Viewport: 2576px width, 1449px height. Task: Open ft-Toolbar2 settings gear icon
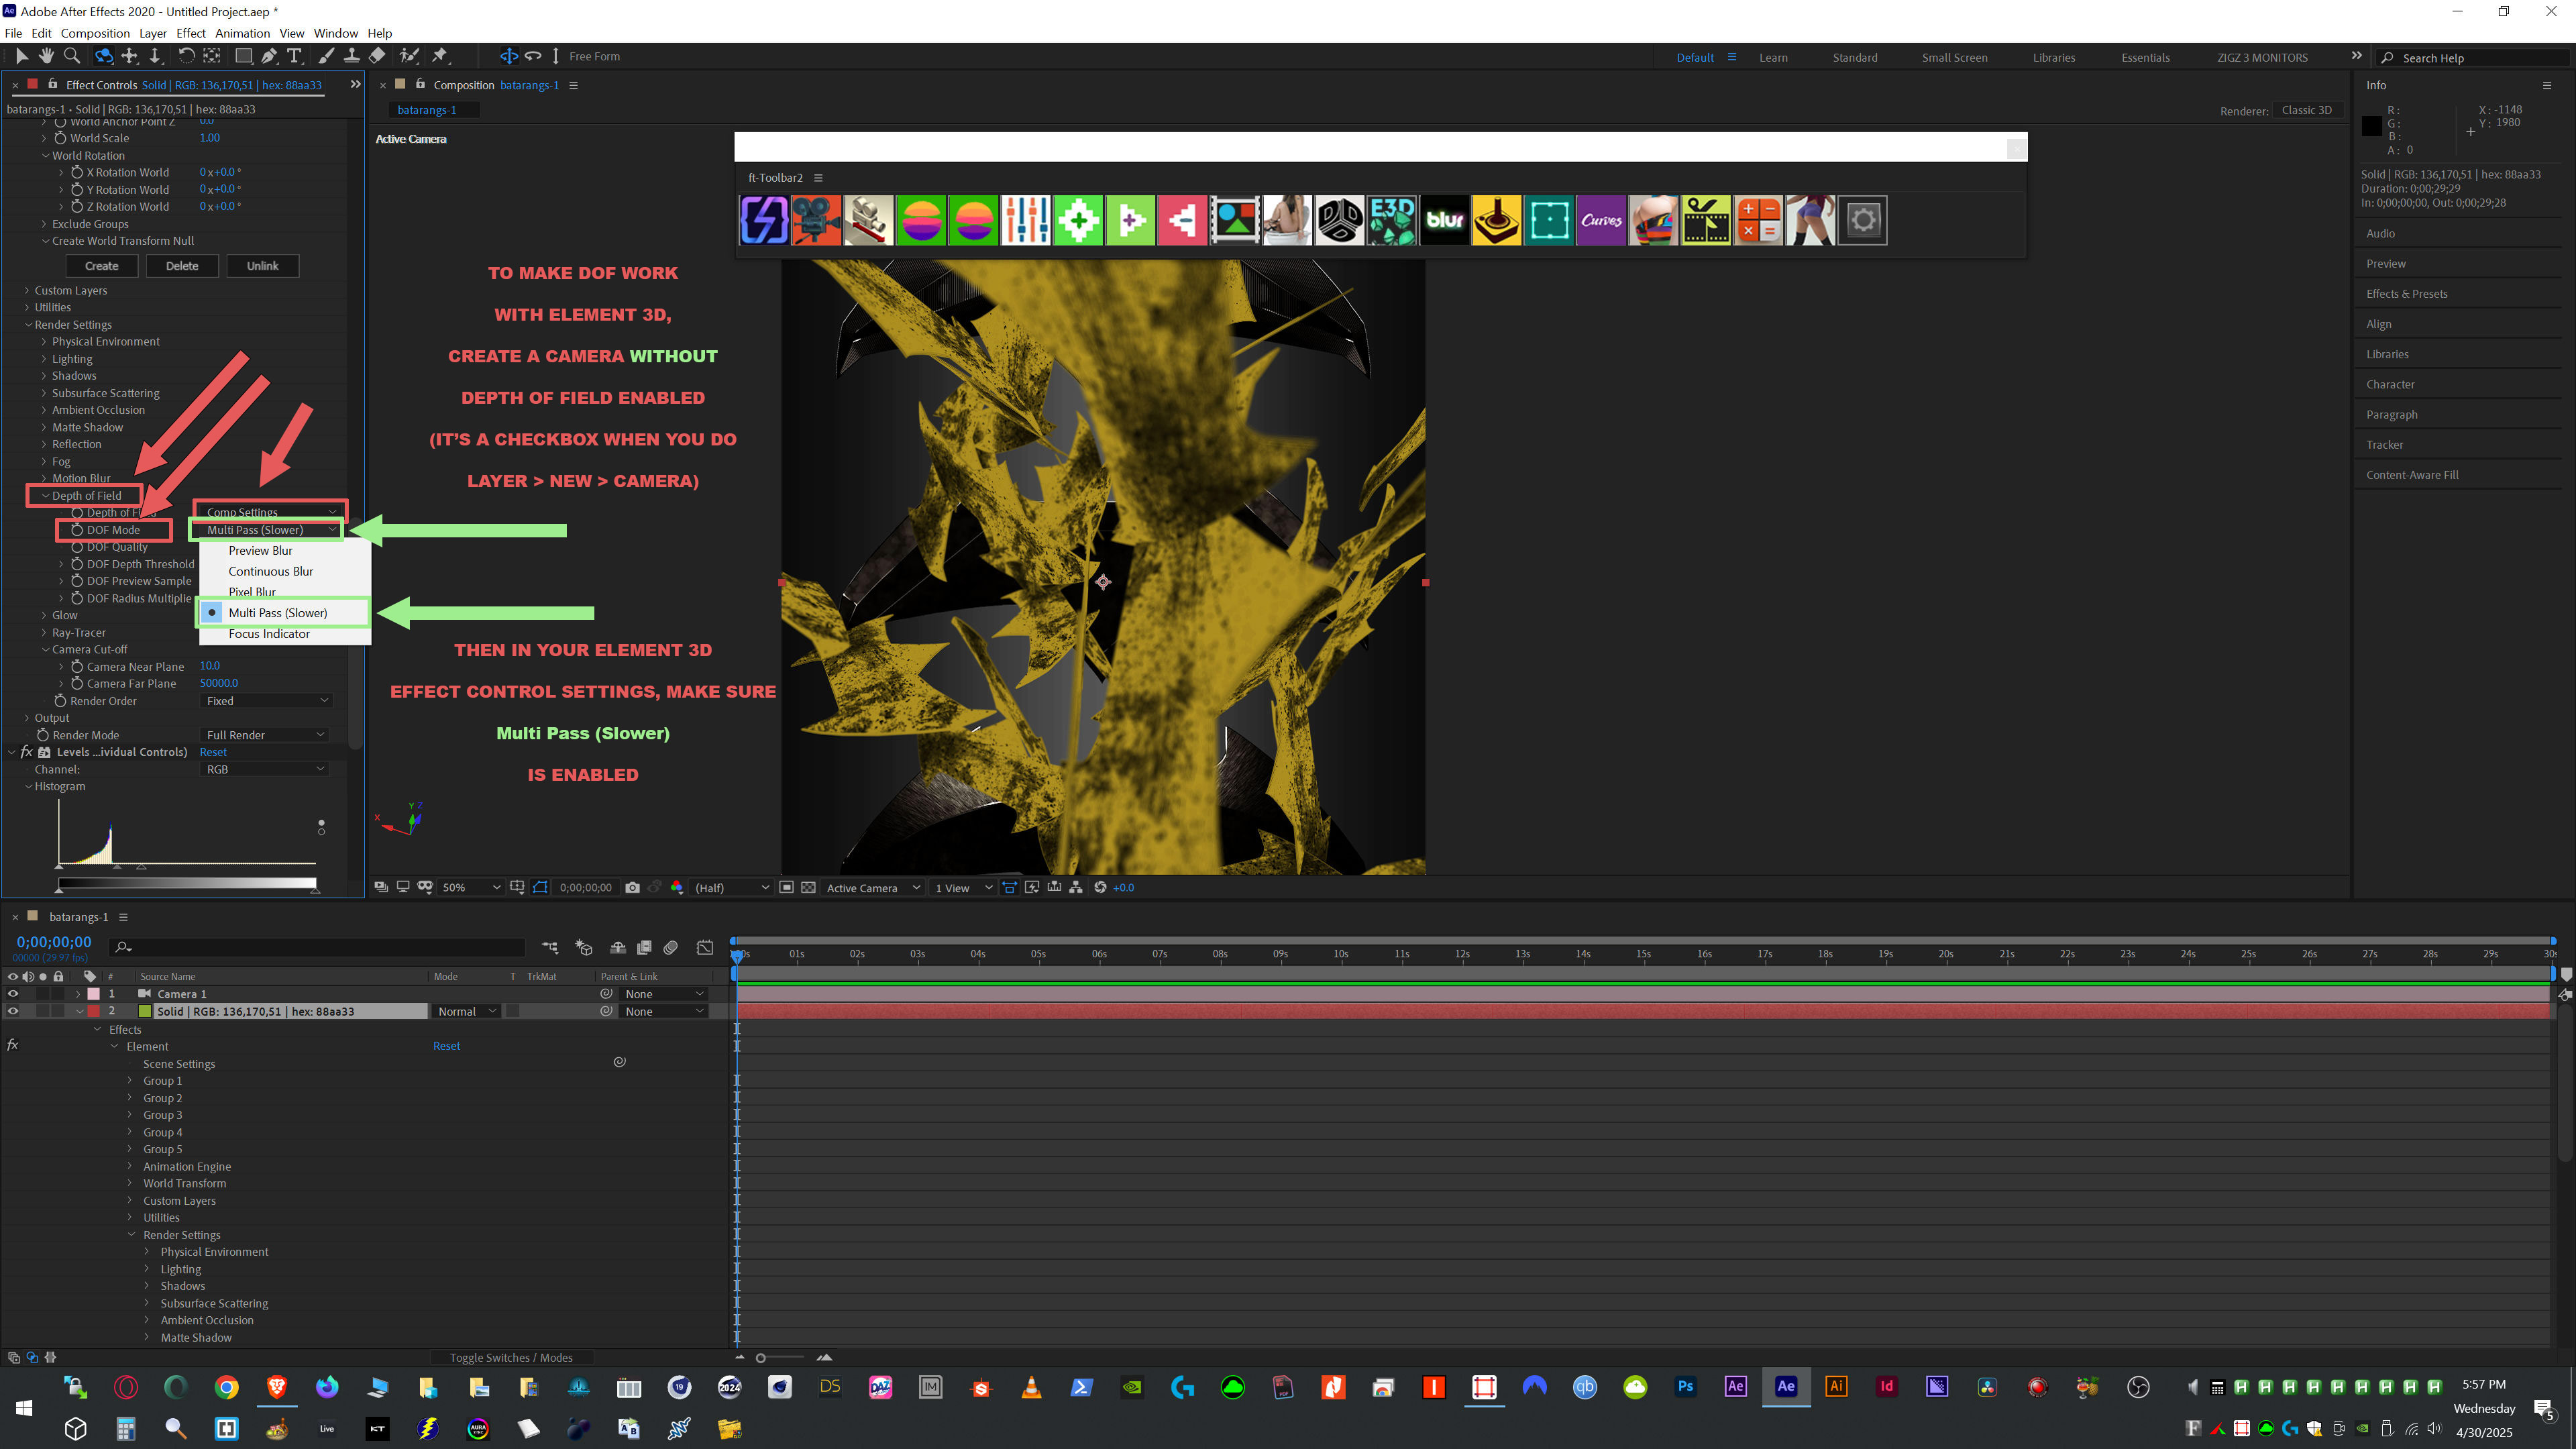click(1862, 220)
